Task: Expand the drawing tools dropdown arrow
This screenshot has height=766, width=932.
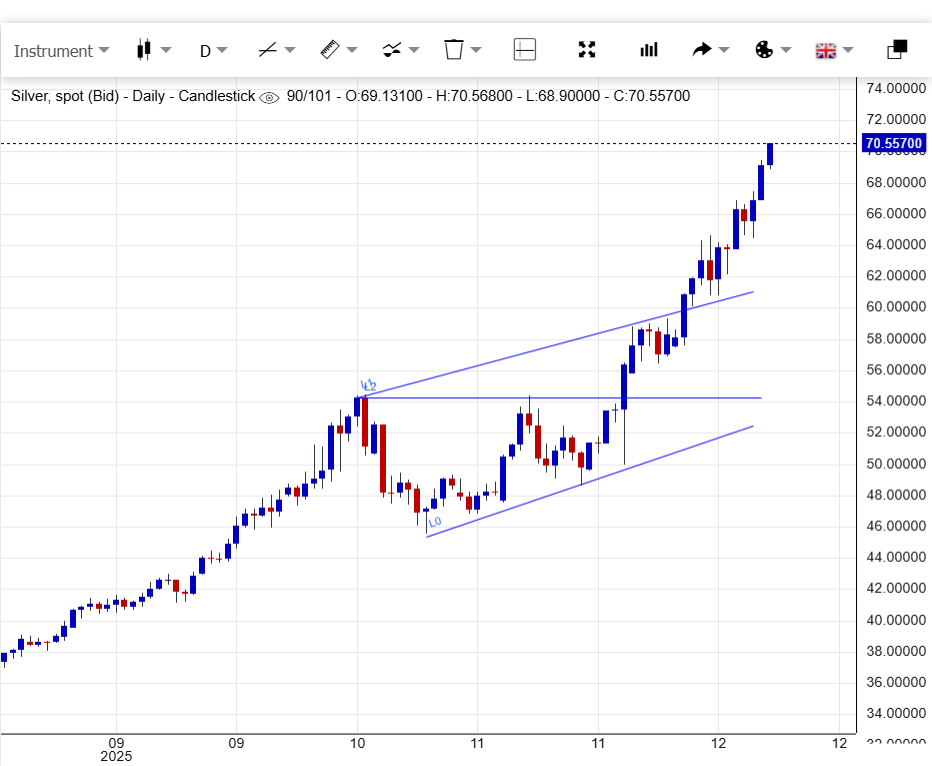Action: tap(290, 50)
